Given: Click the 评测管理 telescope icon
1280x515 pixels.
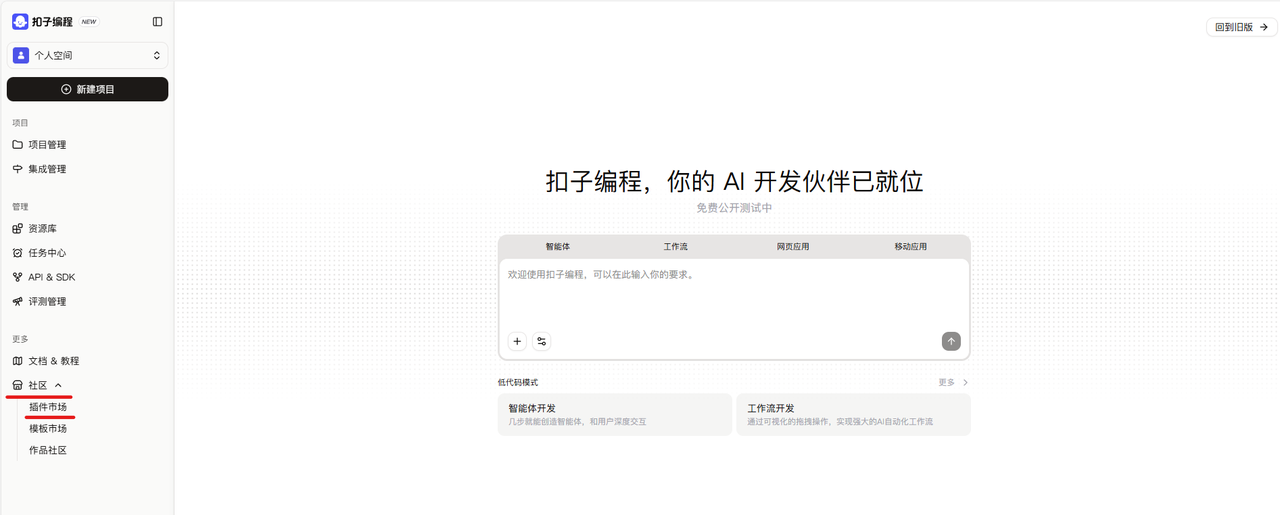Looking at the screenshot, I should point(18,301).
